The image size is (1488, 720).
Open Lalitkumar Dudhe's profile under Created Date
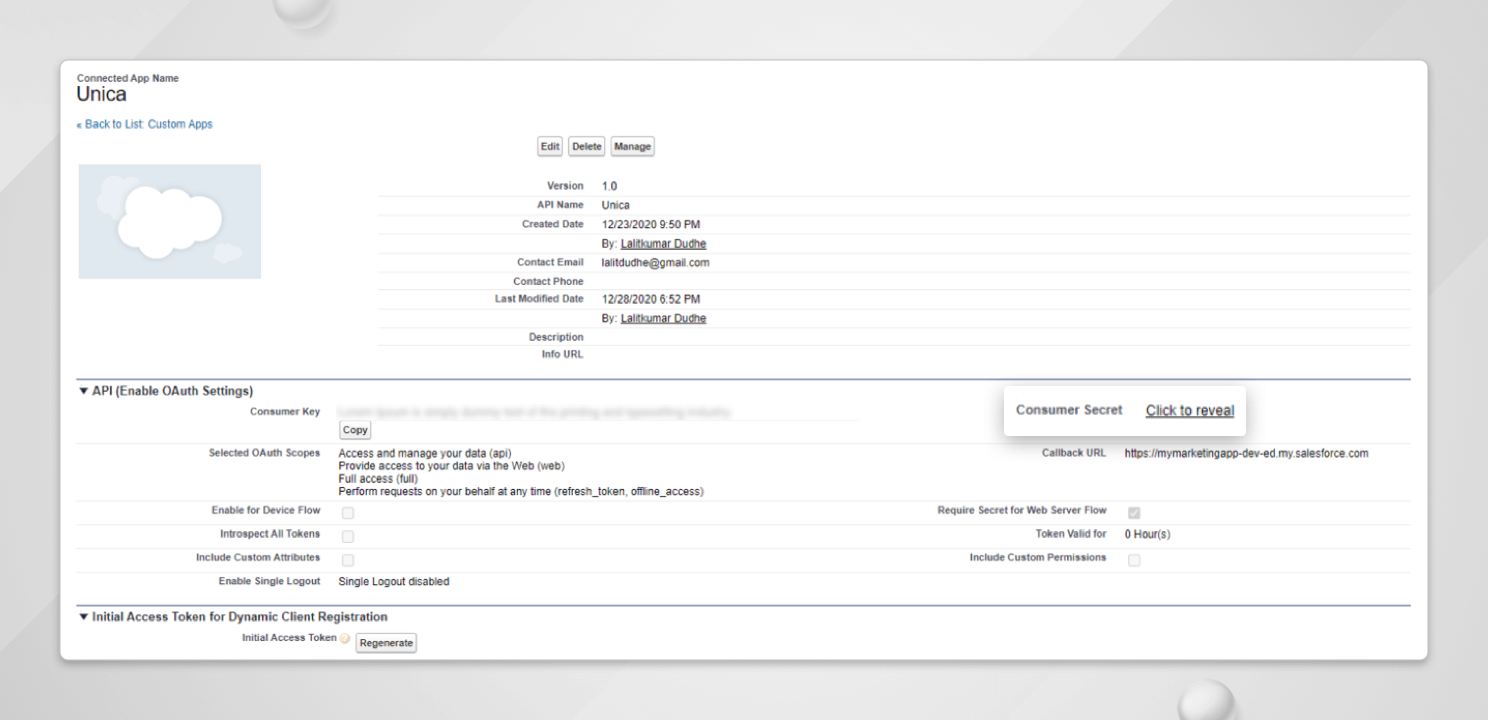[x=663, y=243]
